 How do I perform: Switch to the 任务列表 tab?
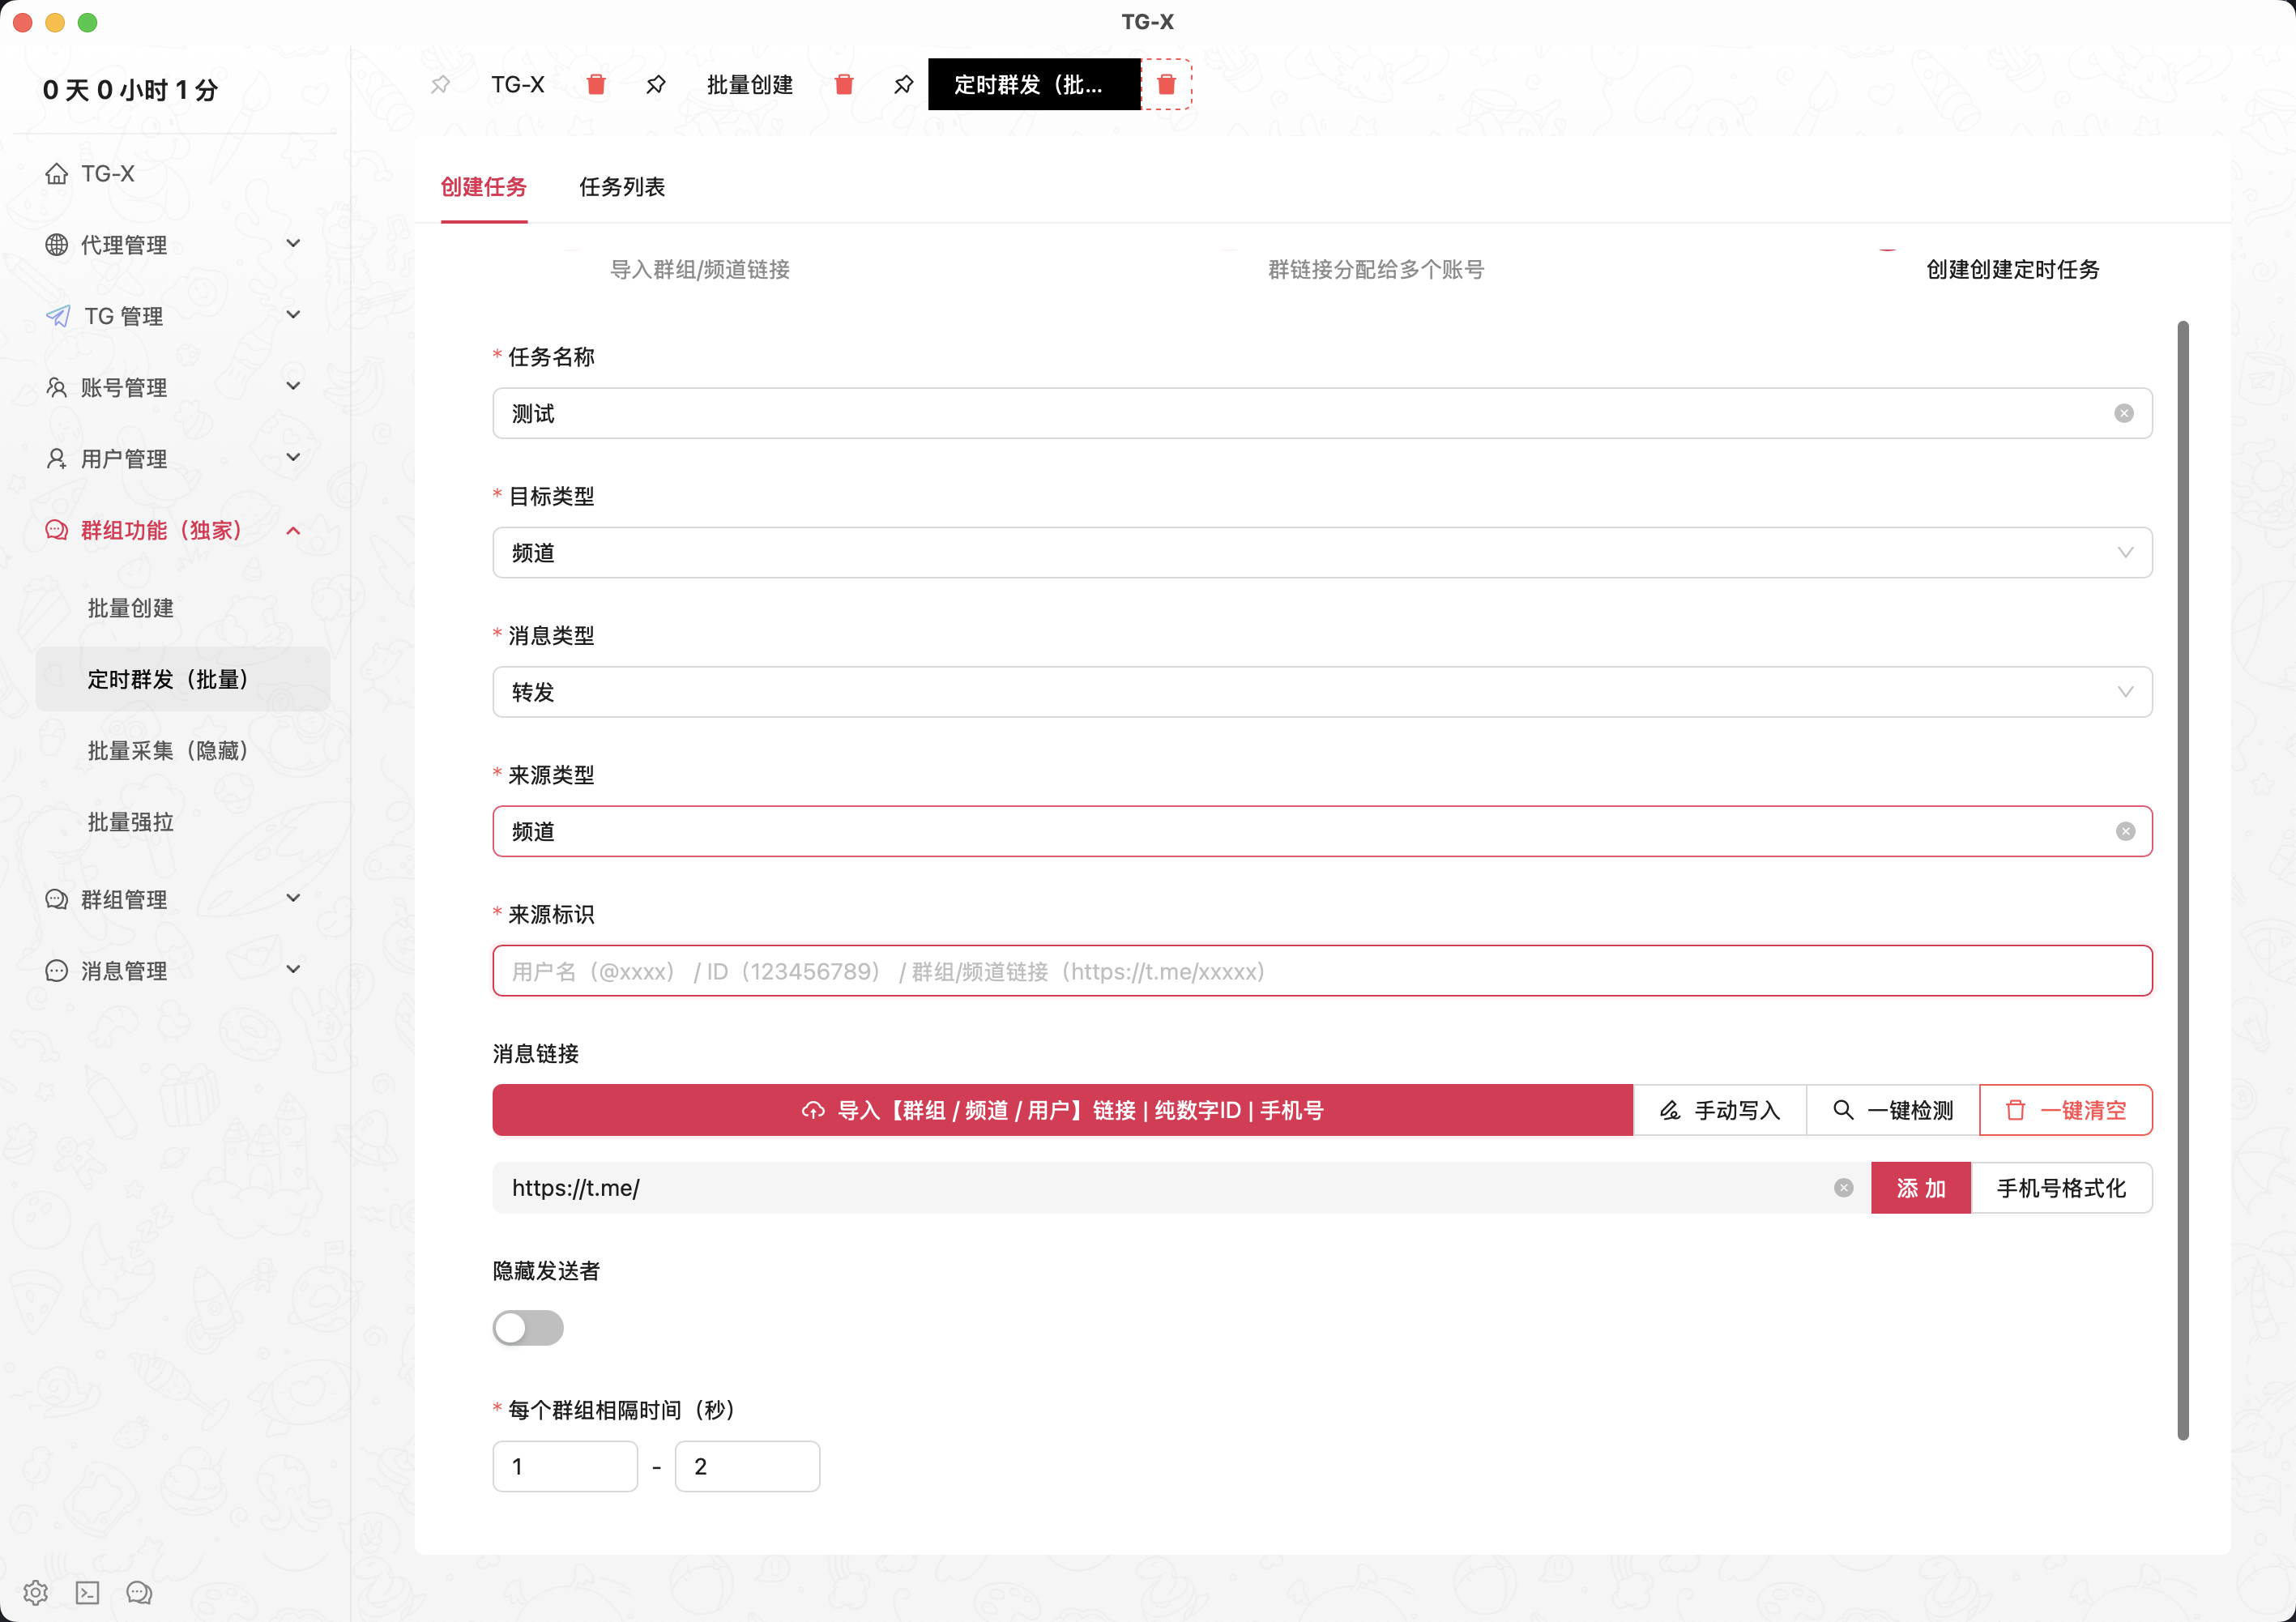[x=622, y=187]
